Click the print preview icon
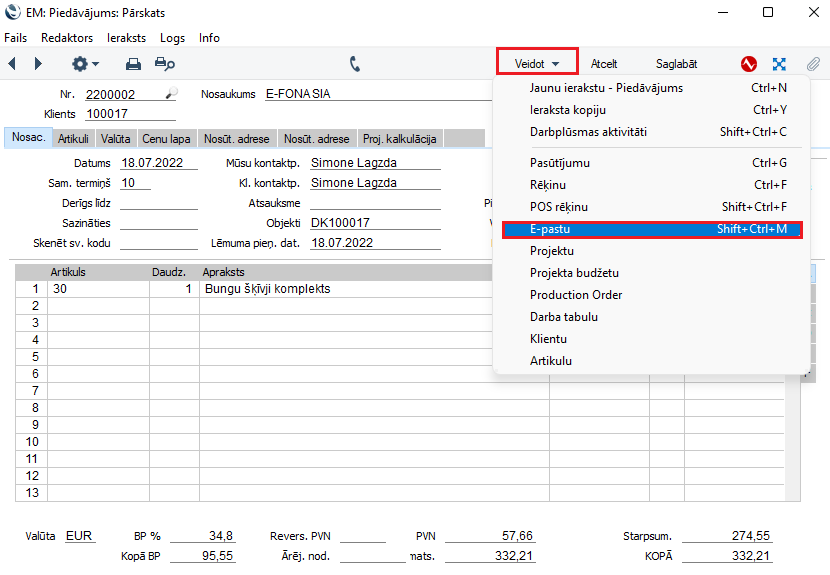This screenshot has width=830, height=575. 164,64
